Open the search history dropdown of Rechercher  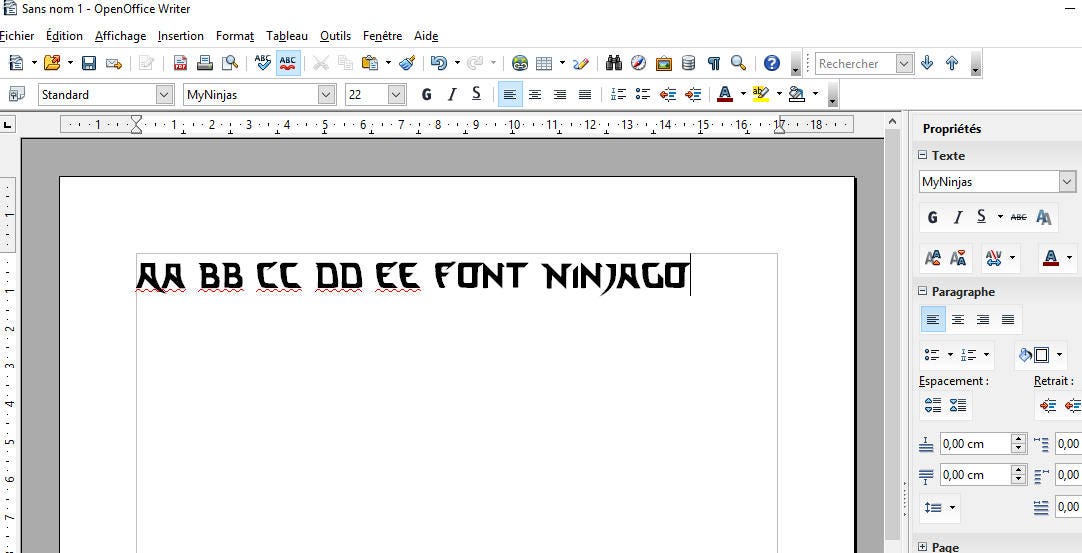(905, 64)
